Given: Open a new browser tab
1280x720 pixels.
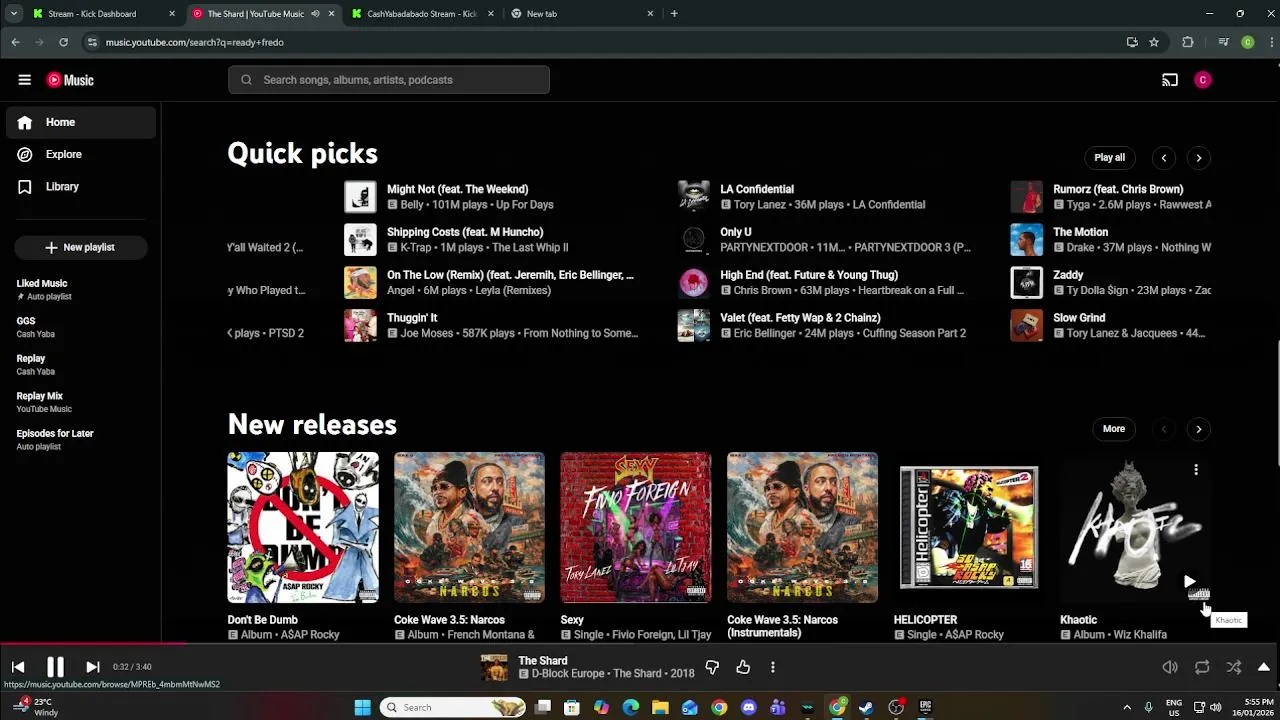Looking at the screenshot, I should coord(674,14).
